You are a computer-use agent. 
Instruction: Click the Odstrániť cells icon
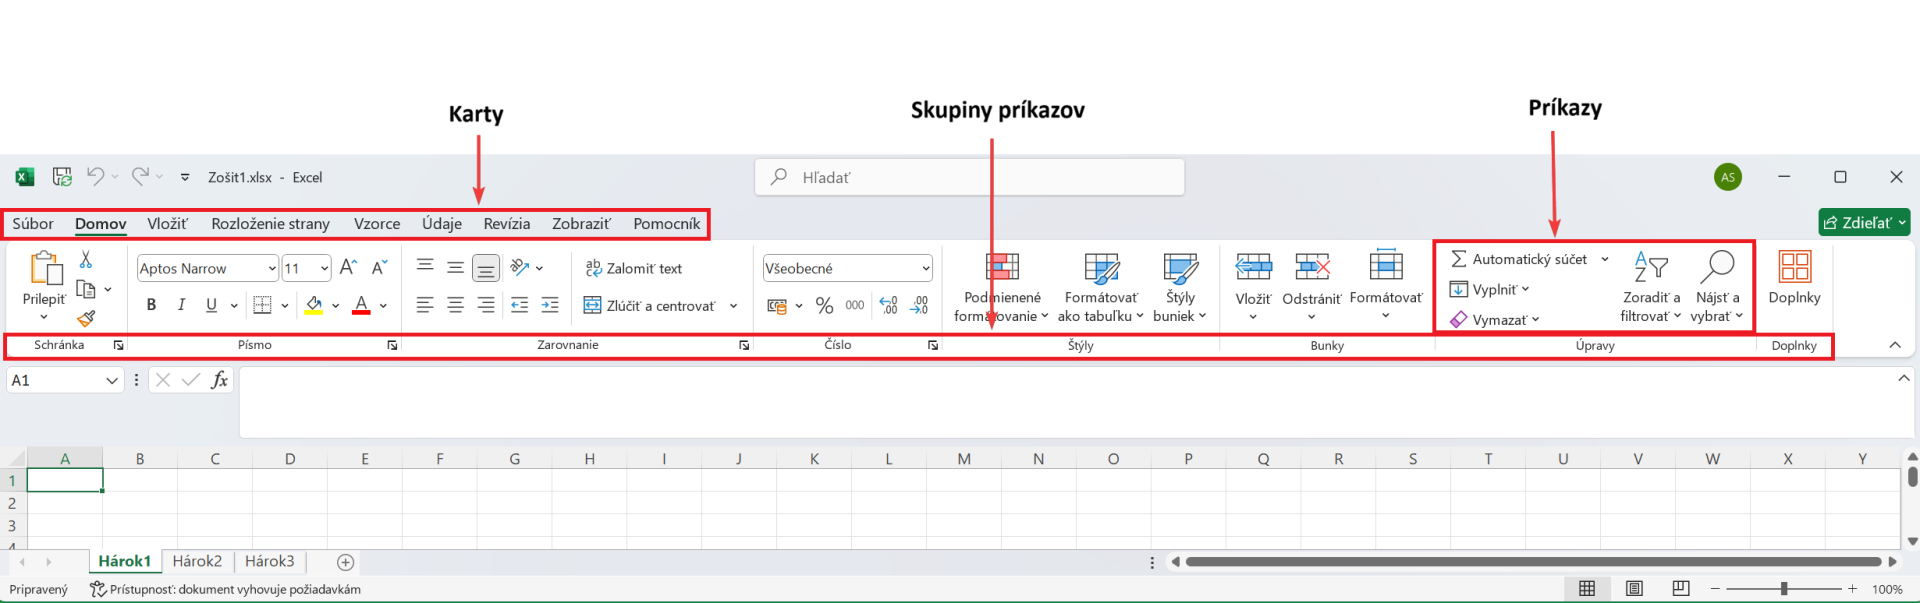[x=1312, y=266]
